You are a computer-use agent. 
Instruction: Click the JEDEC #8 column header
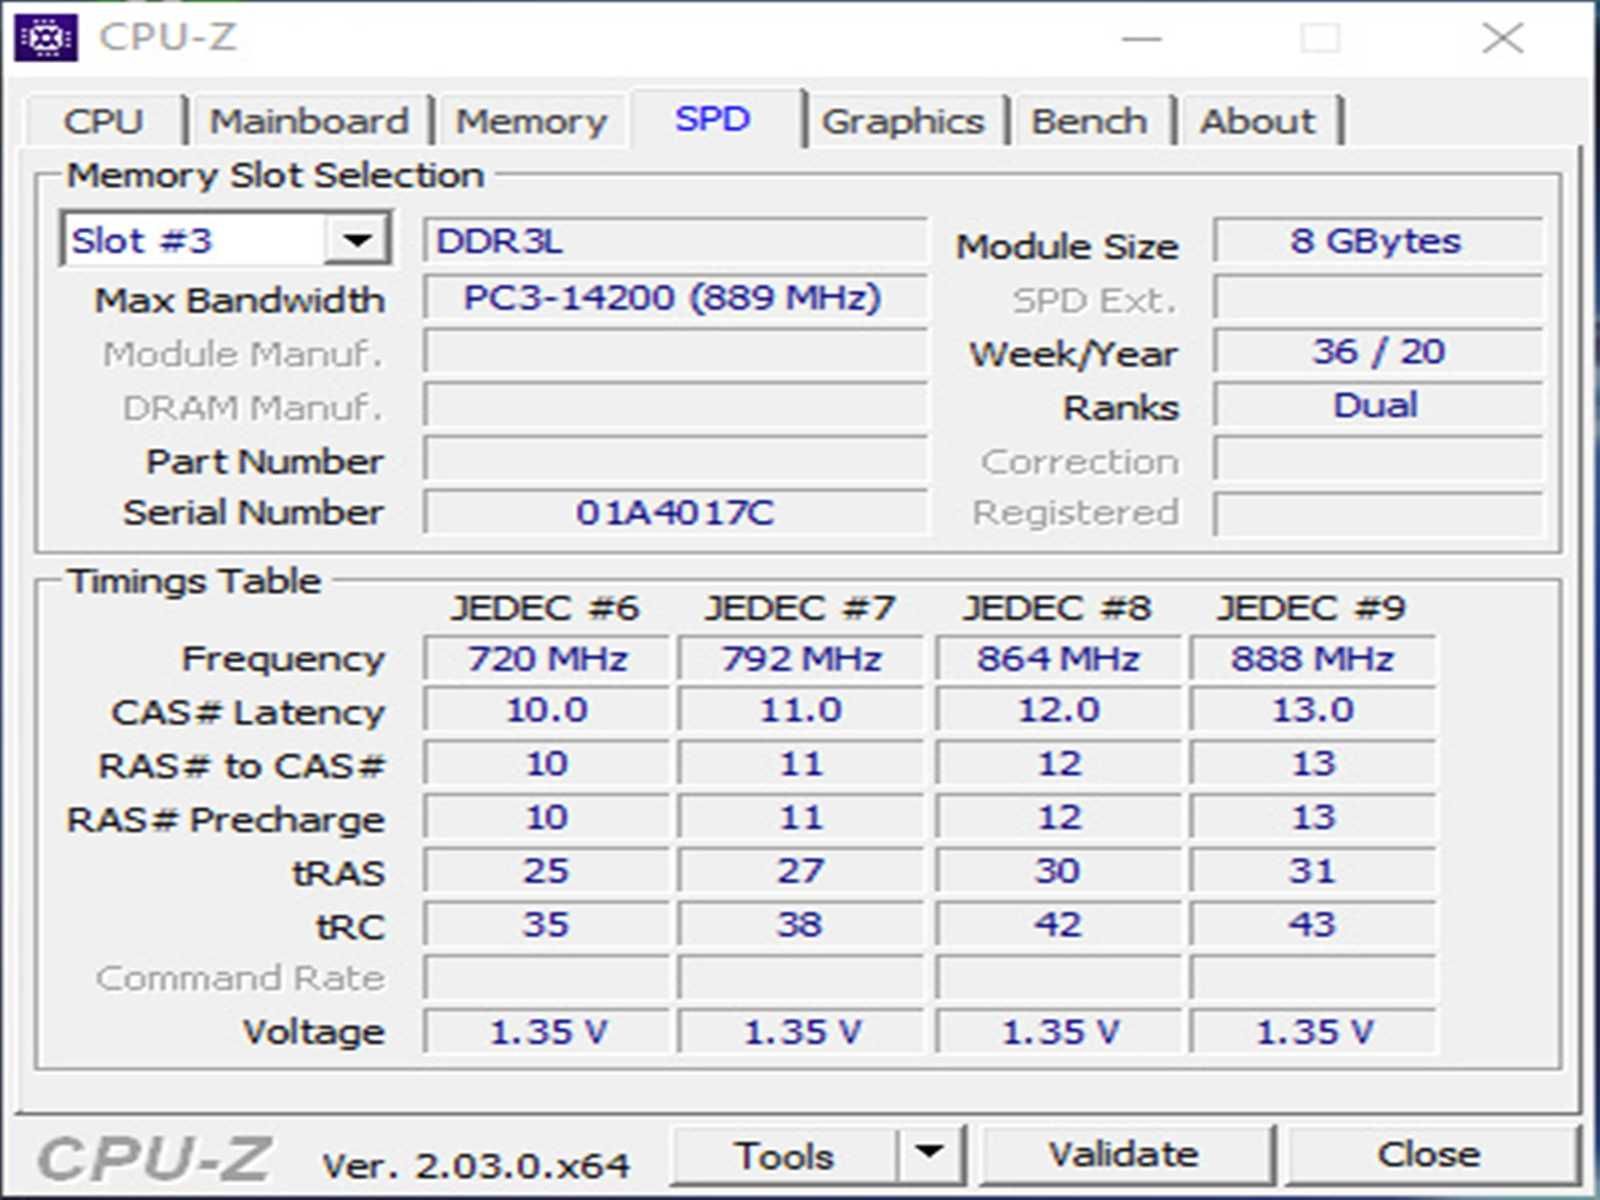(x=1057, y=608)
